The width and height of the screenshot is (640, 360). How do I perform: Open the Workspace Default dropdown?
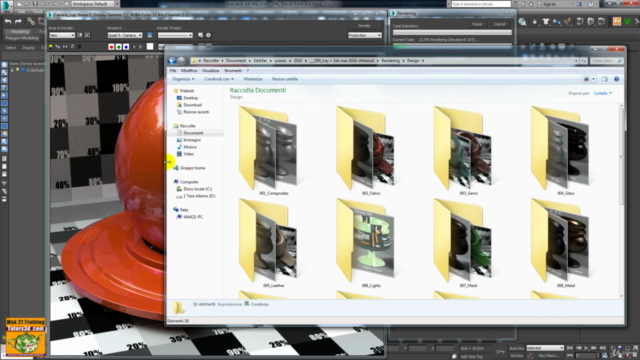point(92,4)
